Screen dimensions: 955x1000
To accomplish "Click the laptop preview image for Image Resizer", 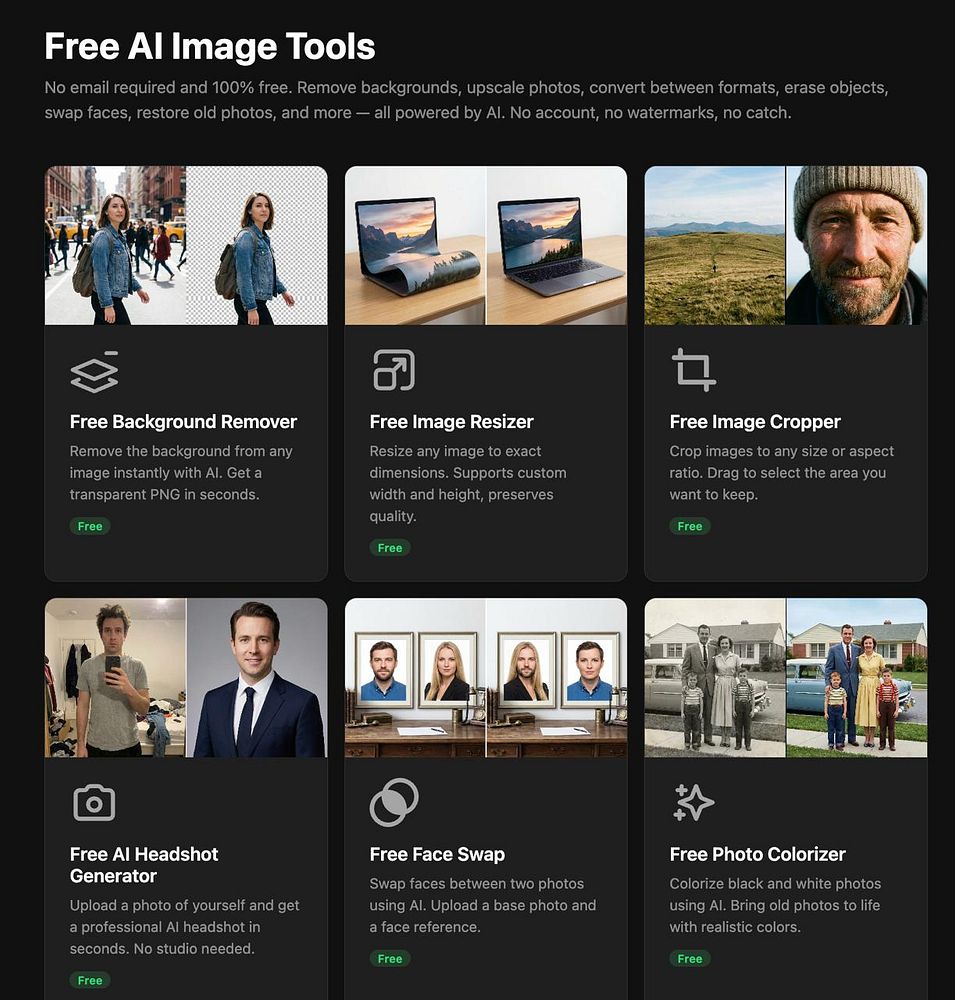I will click(x=486, y=246).
